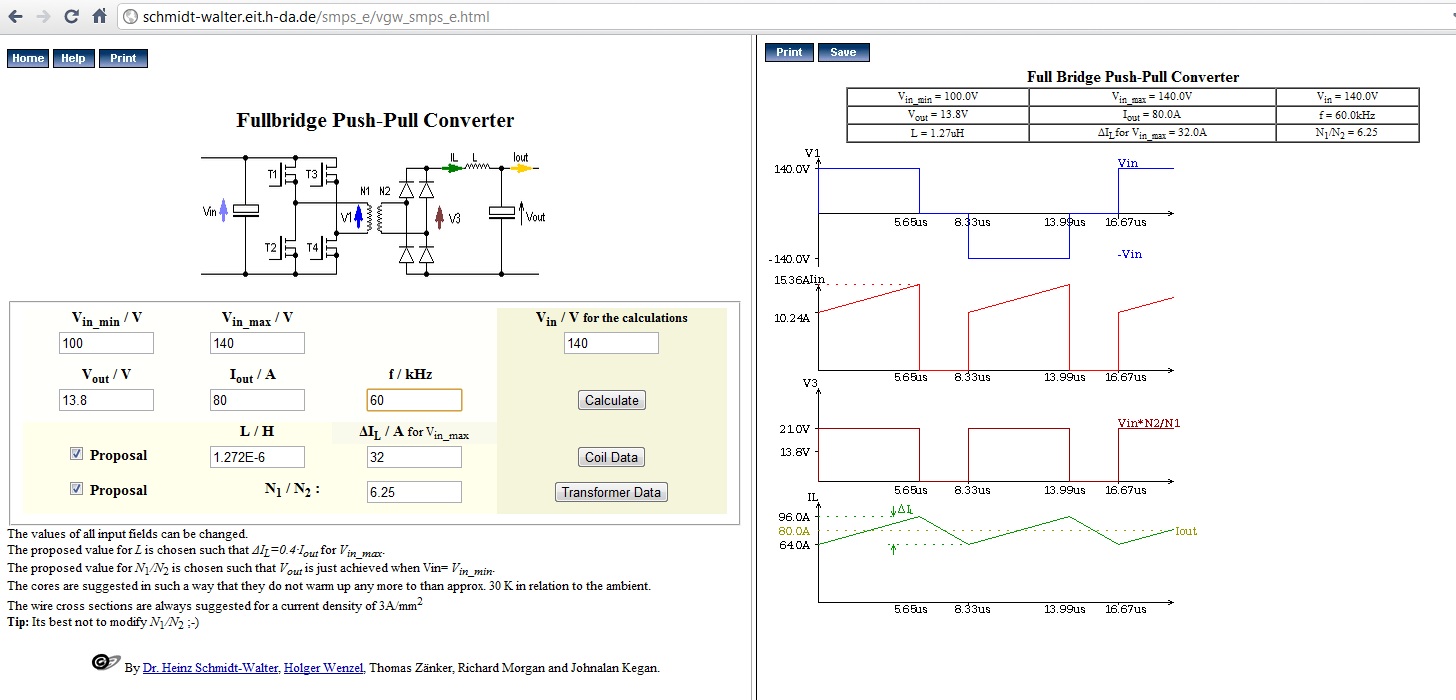
Task: Save the waveform results
Action: [843, 52]
